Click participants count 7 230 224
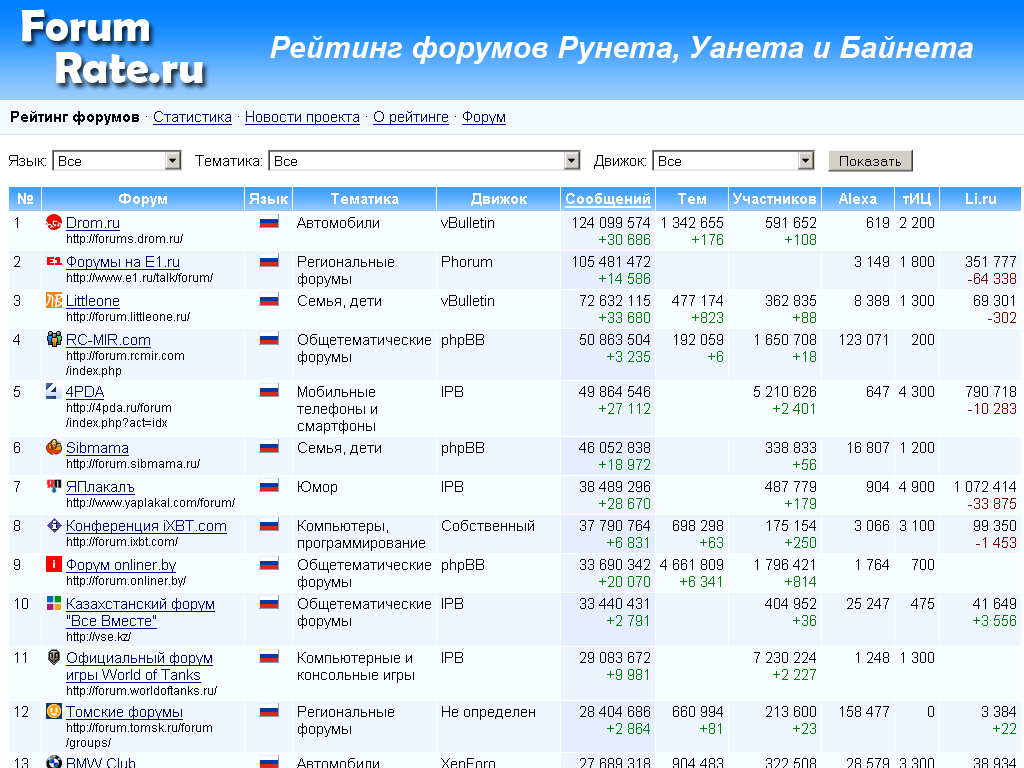The height and width of the screenshot is (768, 1024). point(784,658)
